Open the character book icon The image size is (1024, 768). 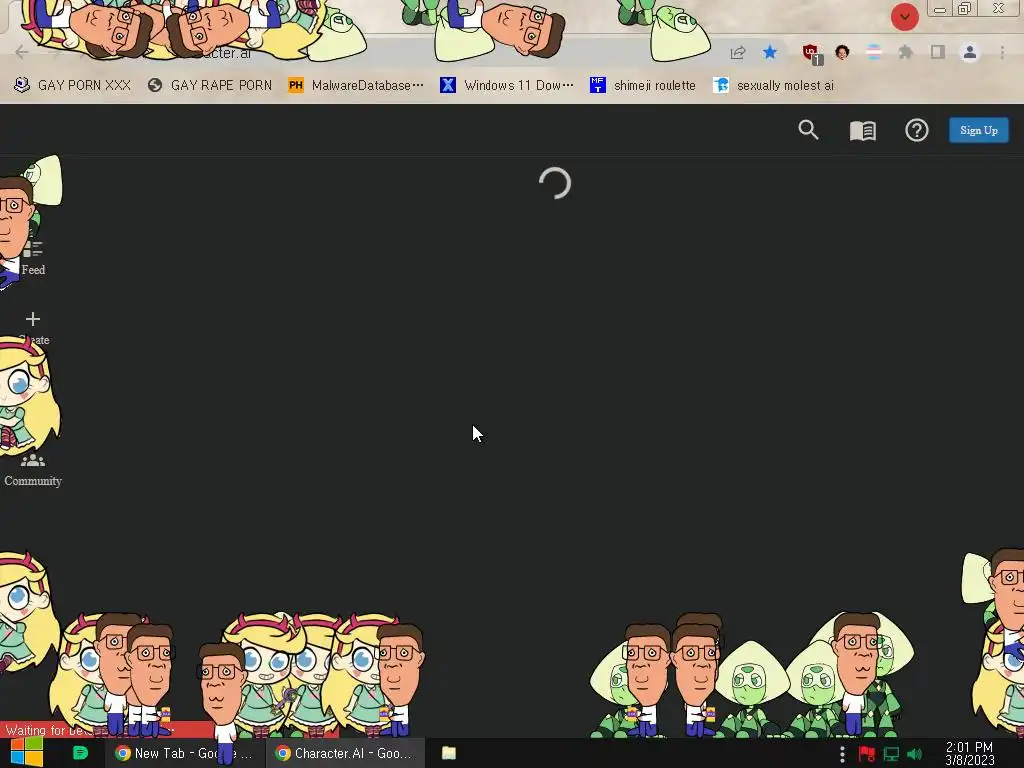tap(862, 131)
